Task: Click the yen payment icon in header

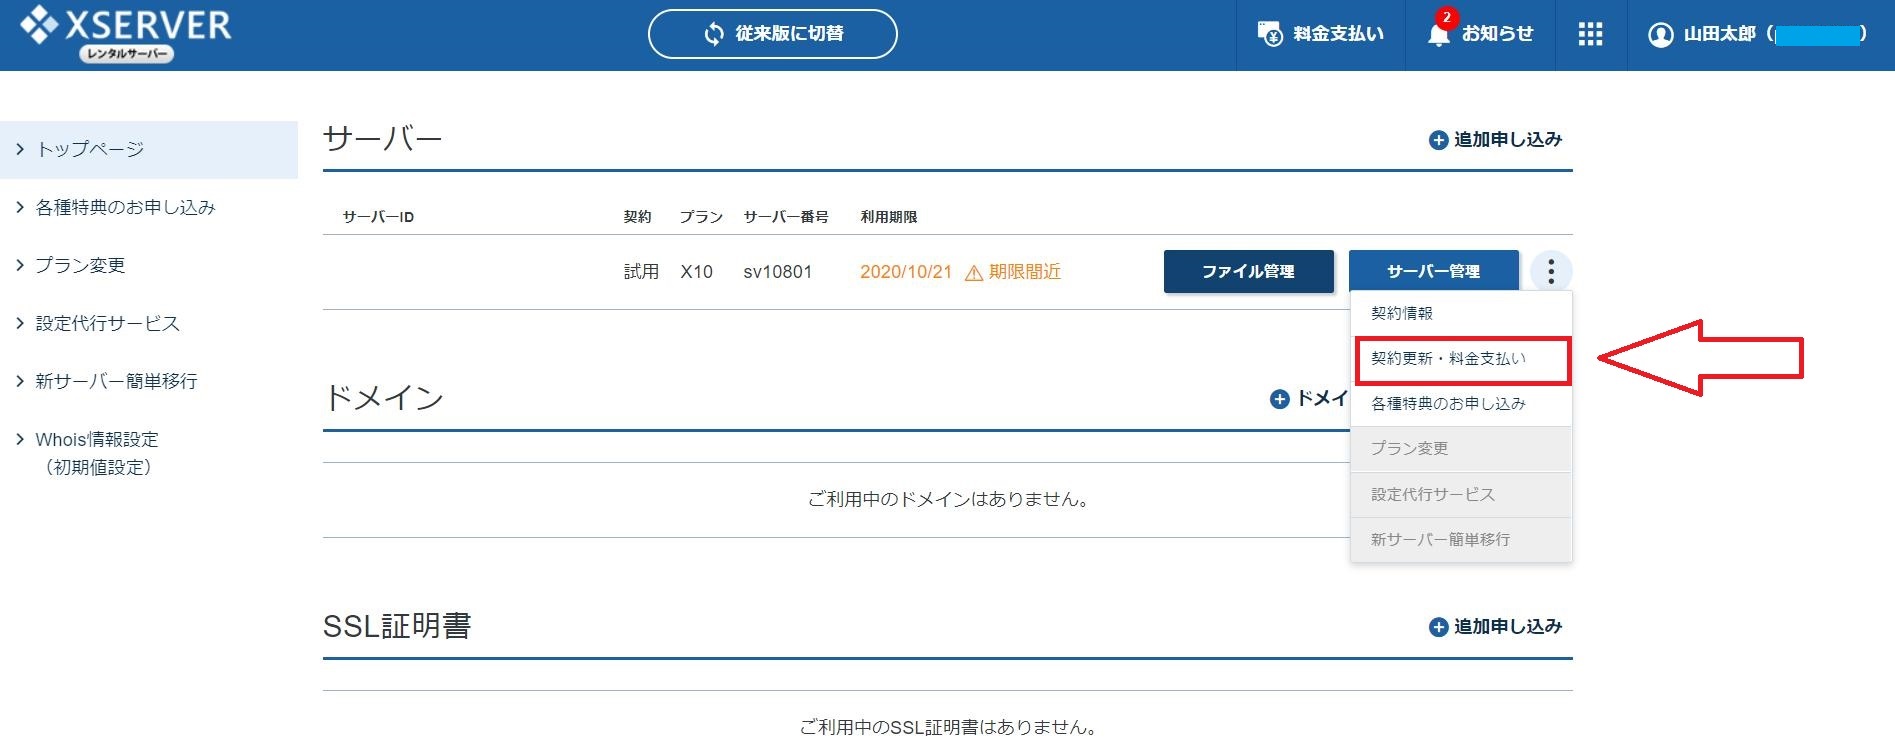Action: [x=1270, y=34]
